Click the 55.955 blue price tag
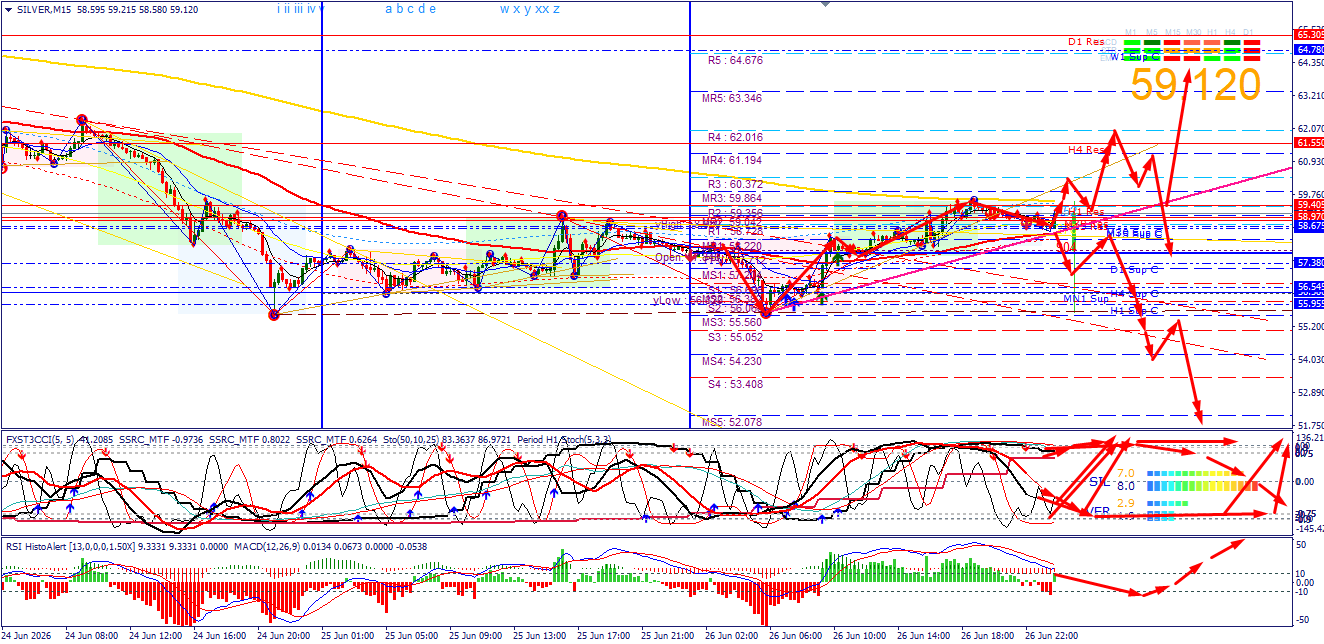 [1309, 303]
